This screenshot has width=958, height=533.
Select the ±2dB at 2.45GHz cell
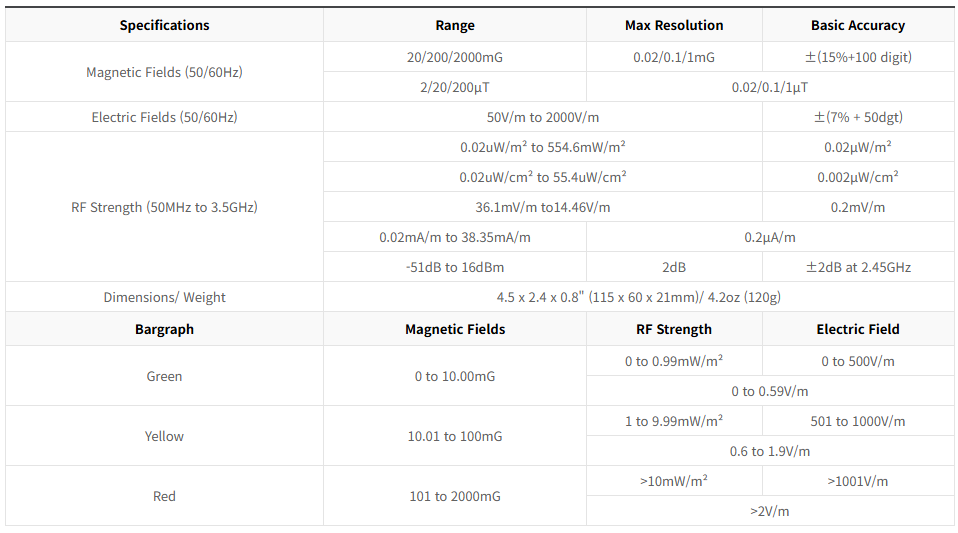(x=858, y=267)
